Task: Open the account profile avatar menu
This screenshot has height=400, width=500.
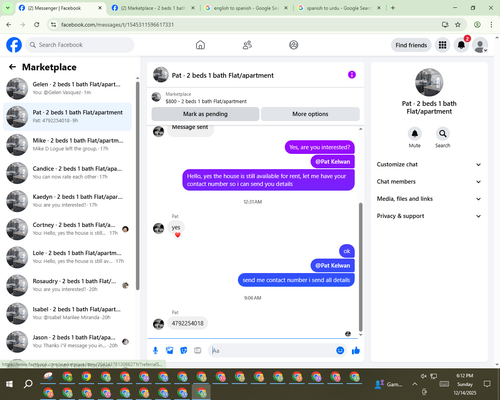Action: coord(480,45)
